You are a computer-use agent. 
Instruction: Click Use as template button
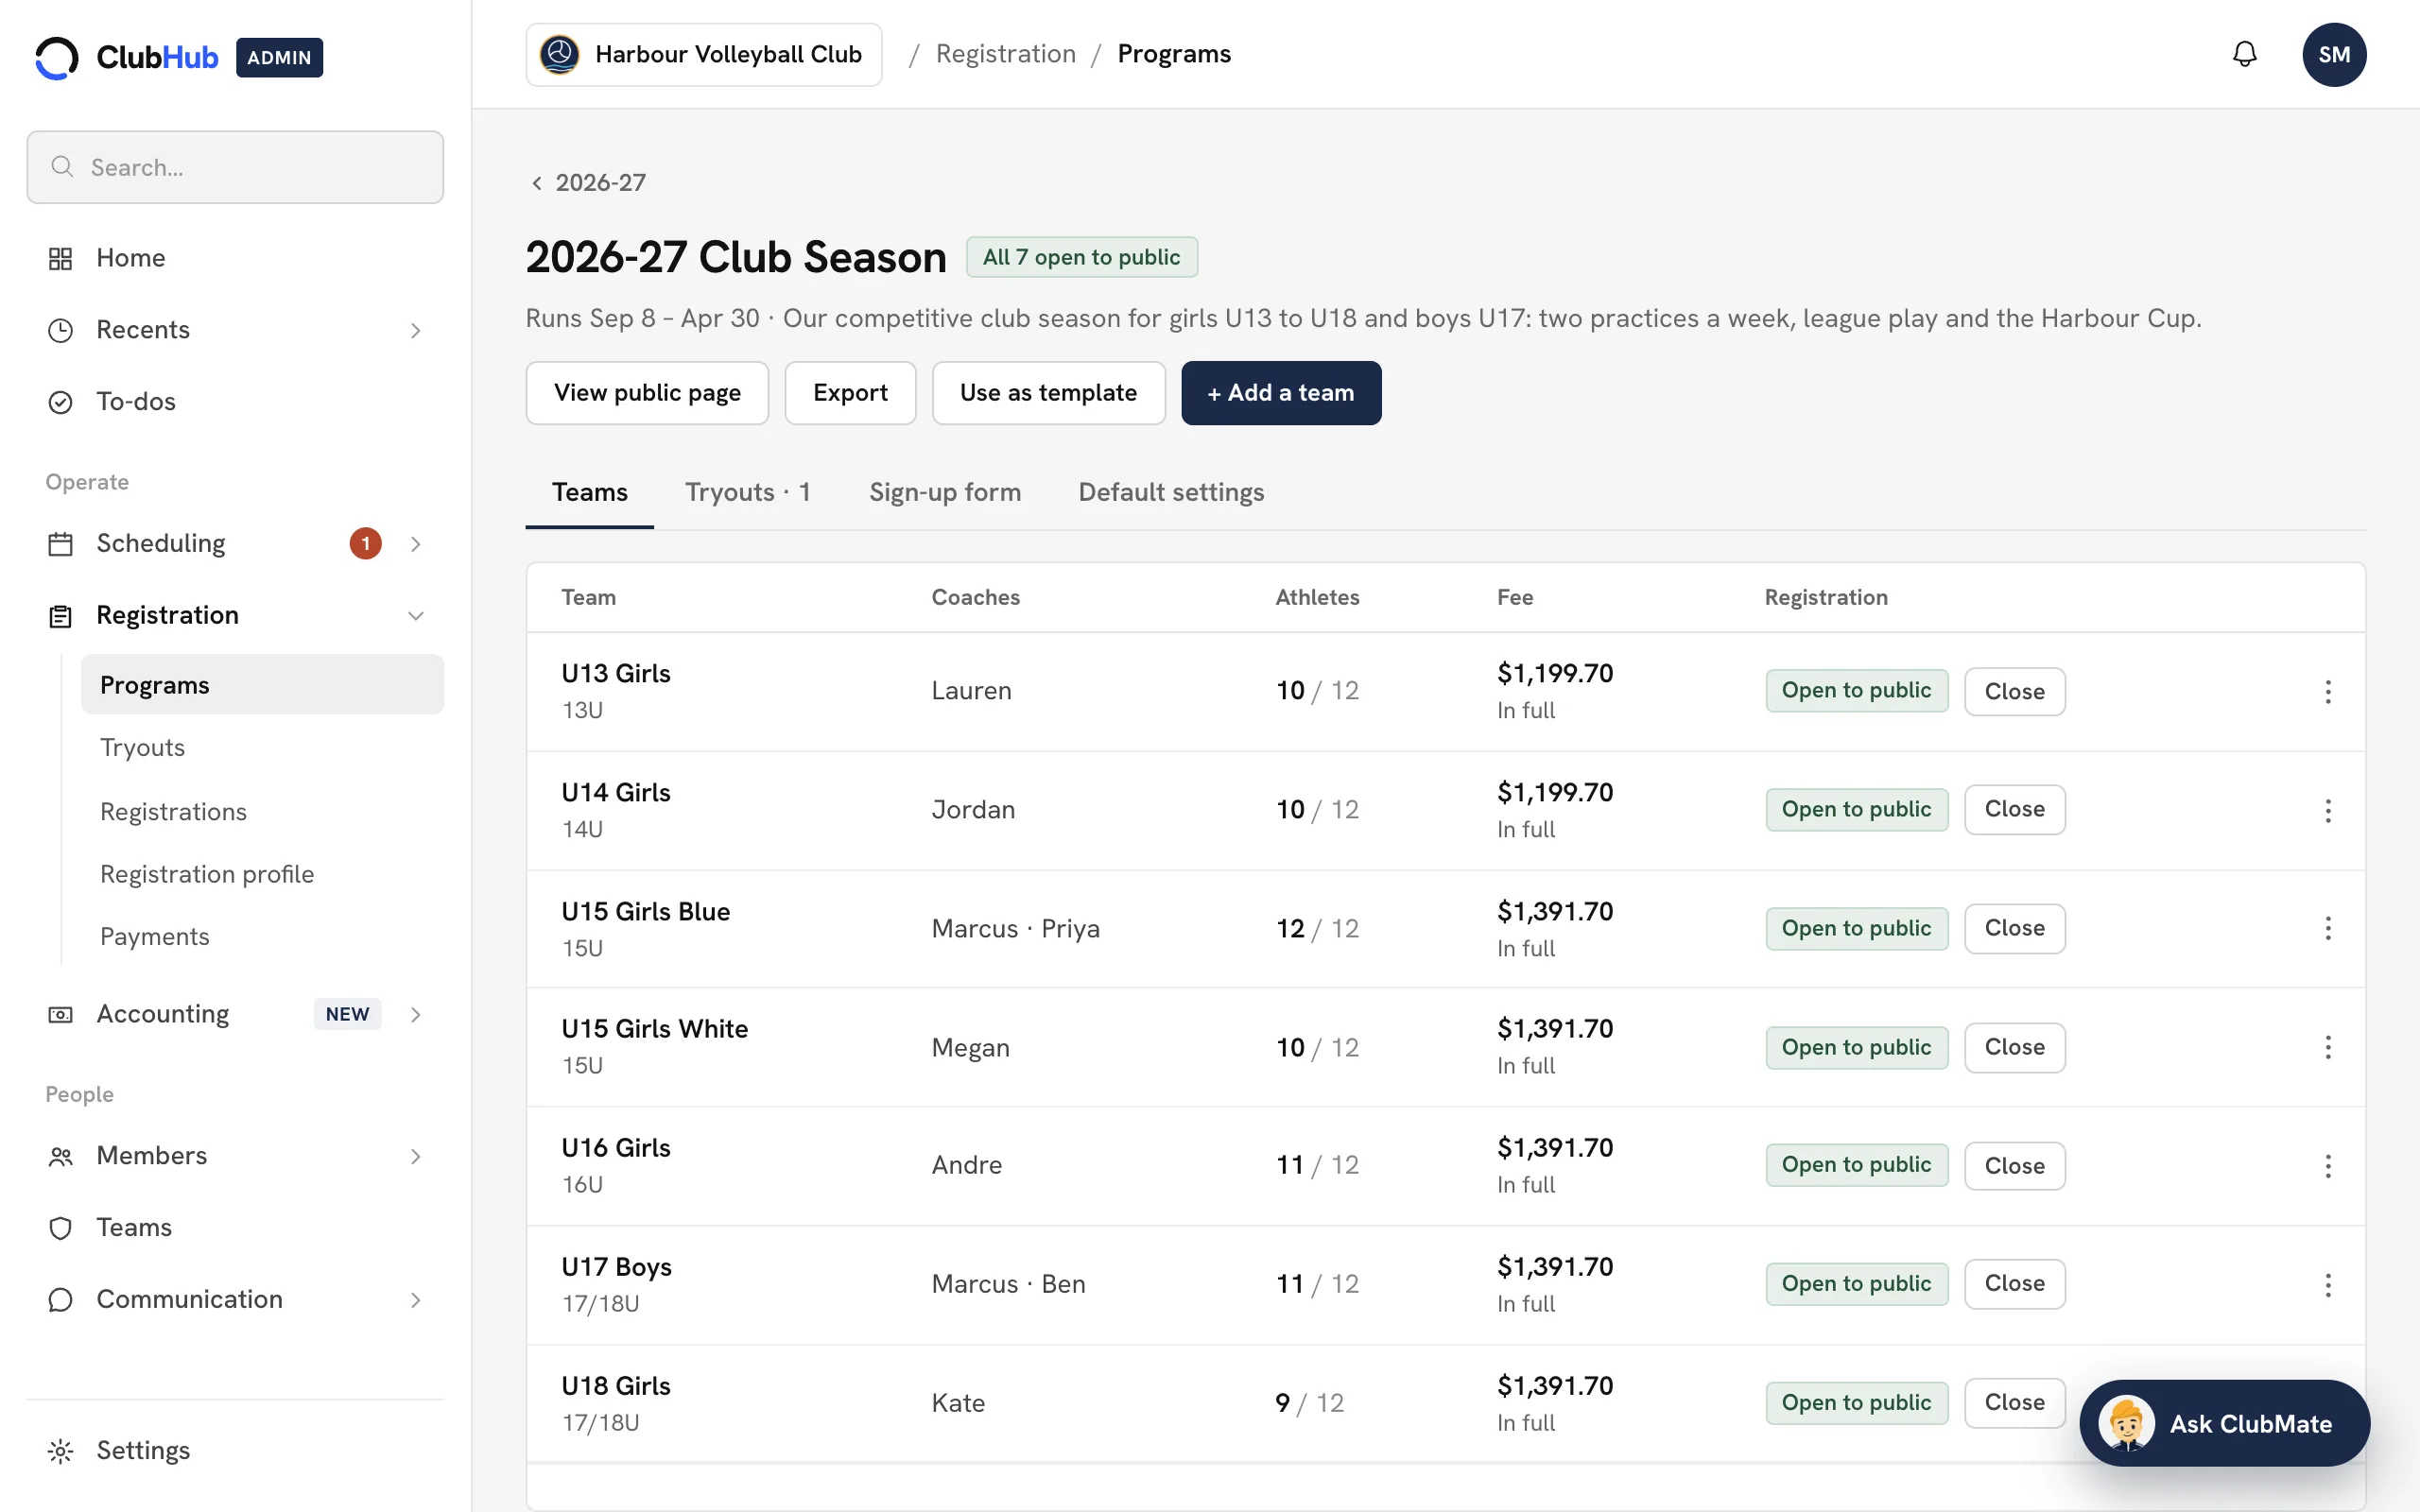coord(1048,393)
